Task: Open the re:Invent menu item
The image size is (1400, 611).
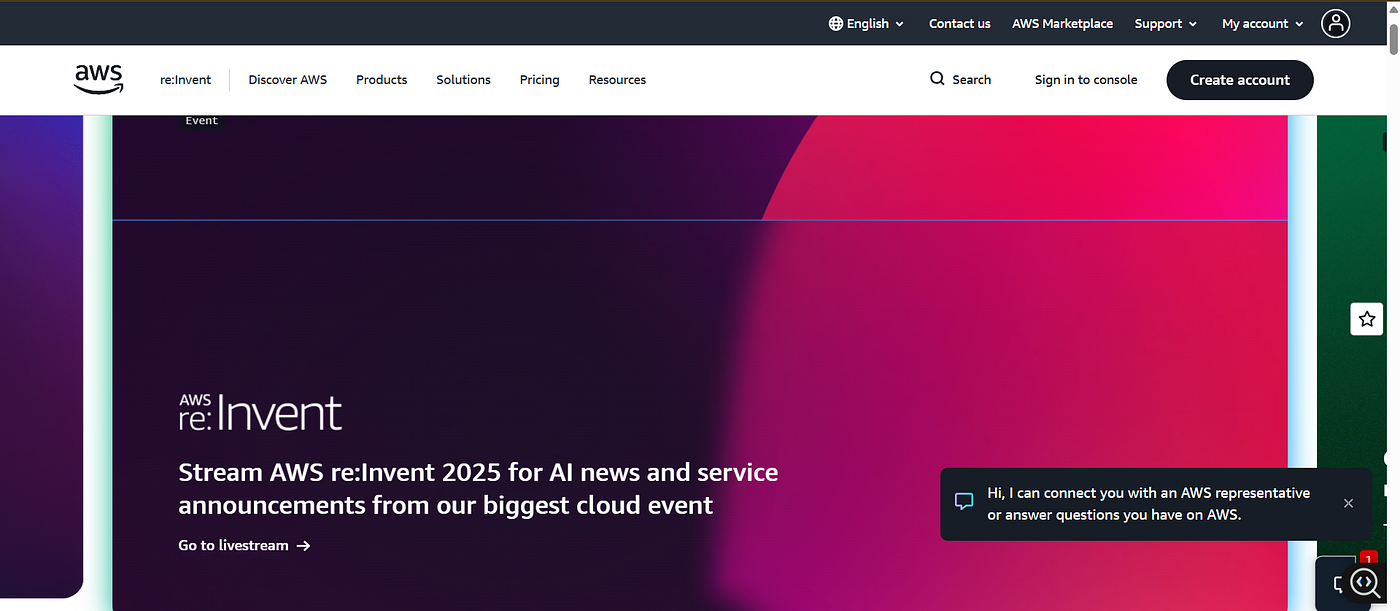Action: (186, 79)
